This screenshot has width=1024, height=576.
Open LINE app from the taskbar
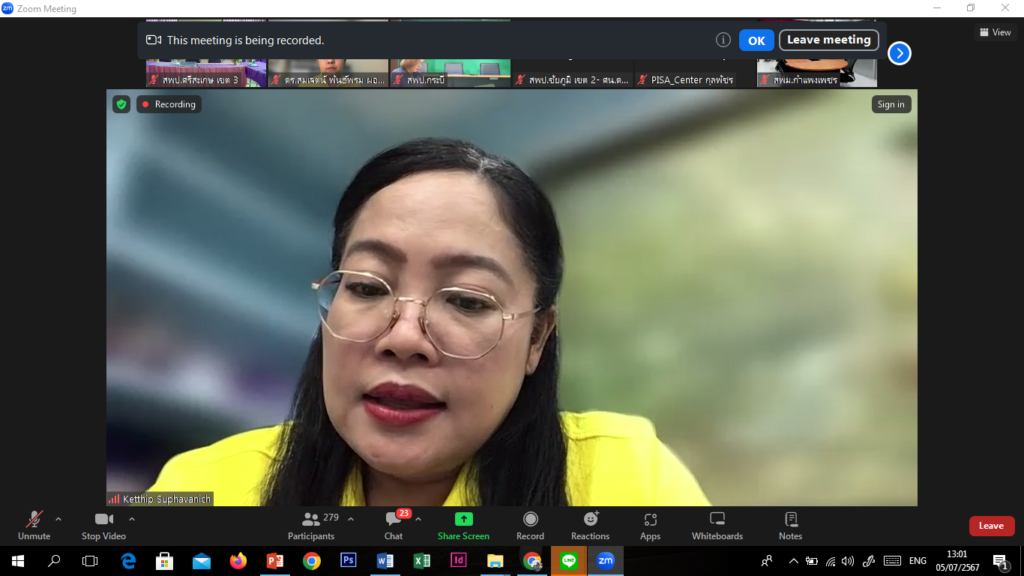click(569, 561)
